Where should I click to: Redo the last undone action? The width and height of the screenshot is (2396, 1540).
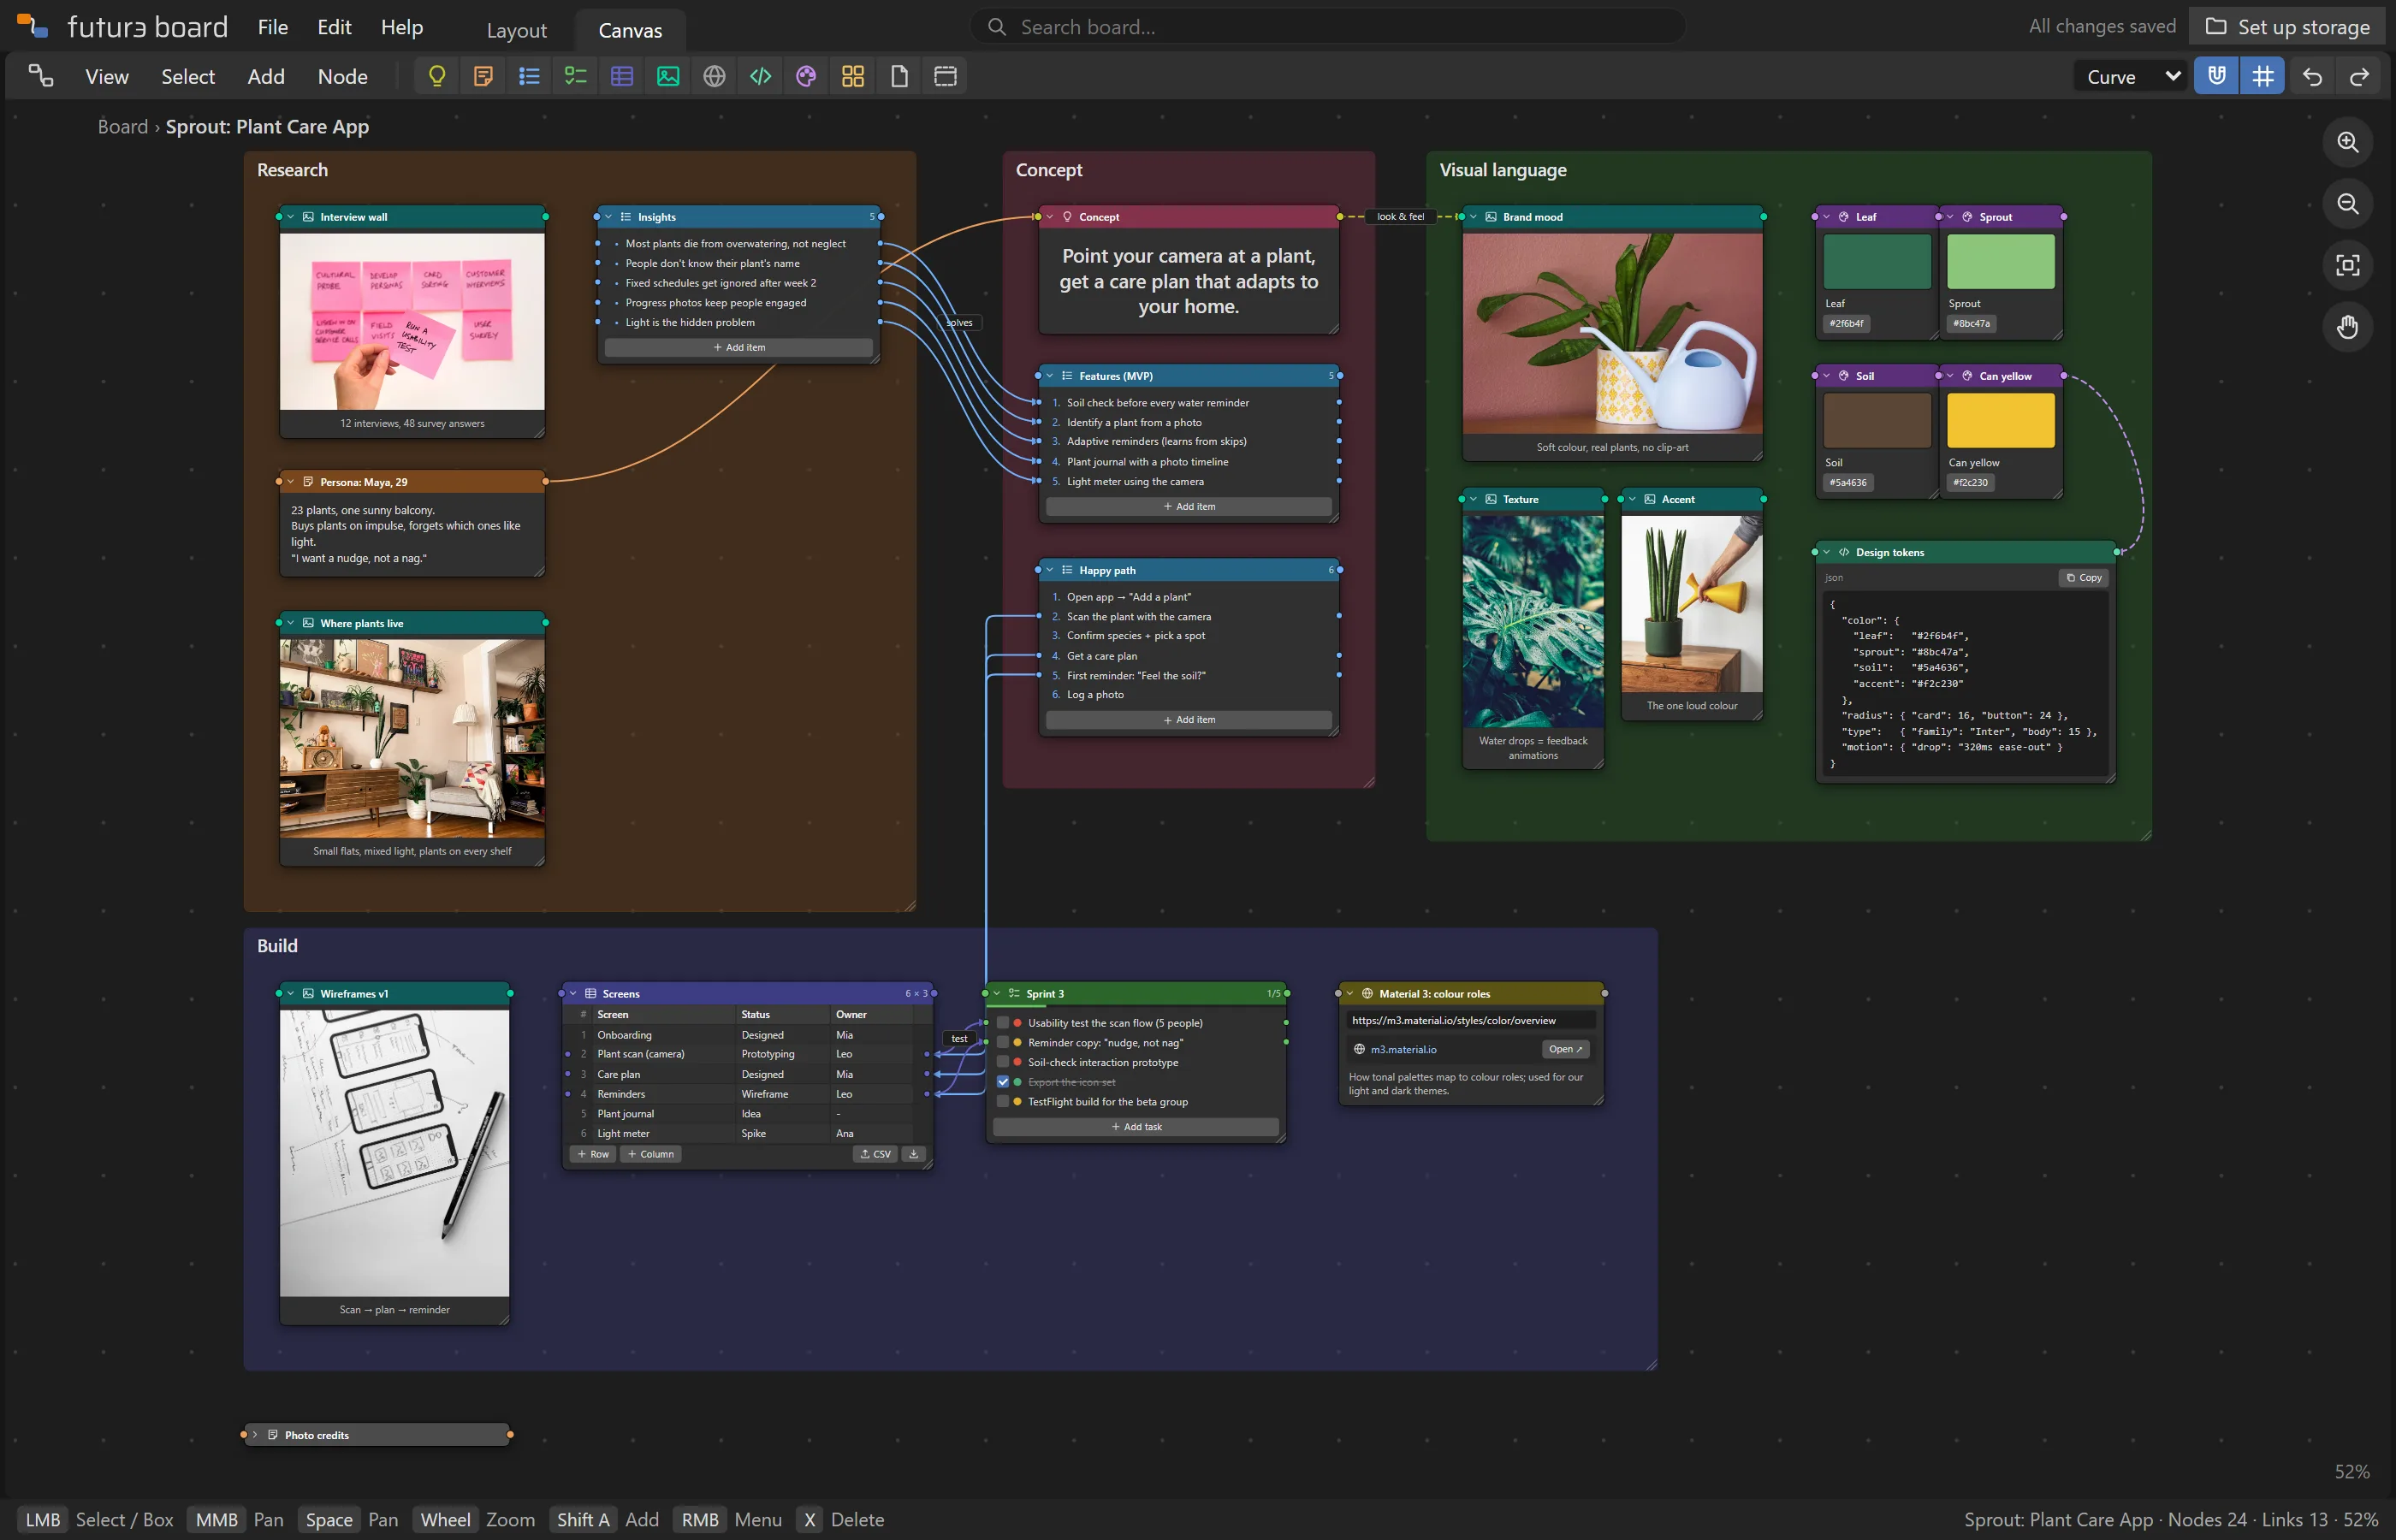(x=2359, y=76)
